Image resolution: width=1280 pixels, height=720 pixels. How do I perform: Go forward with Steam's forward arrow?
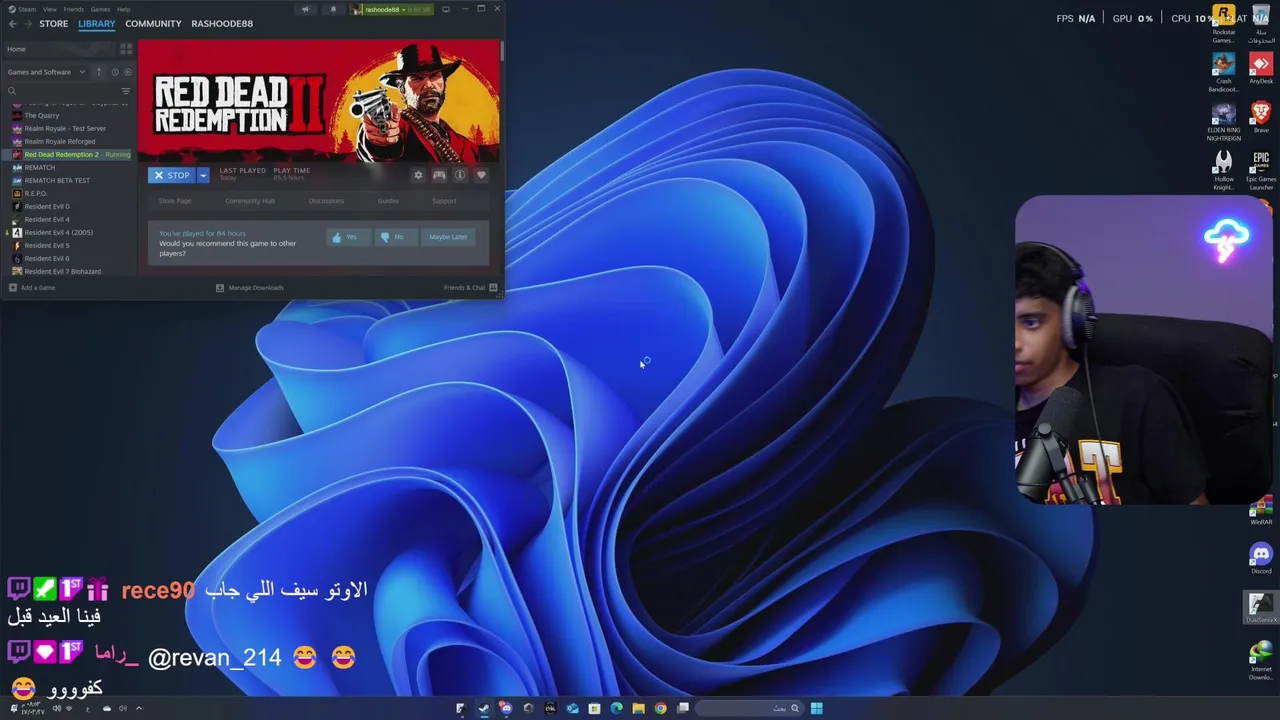(x=27, y=23)
